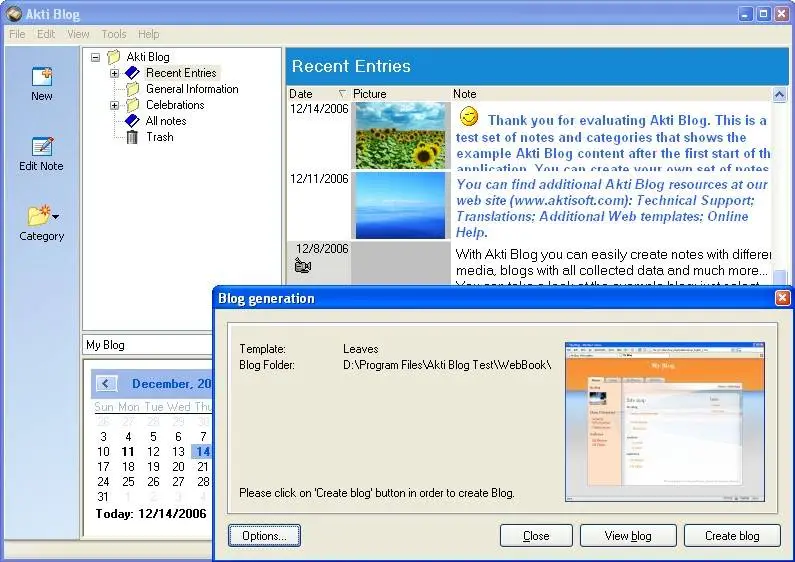Click the Celebrations folder icon
795x562 pixels.
click(132, 105)
